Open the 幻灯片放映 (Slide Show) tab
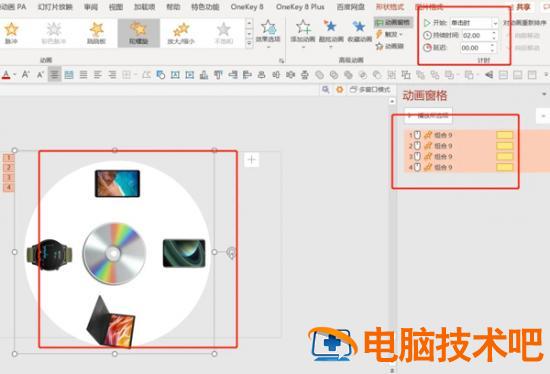The image size is (550, 374). (55, 7)
